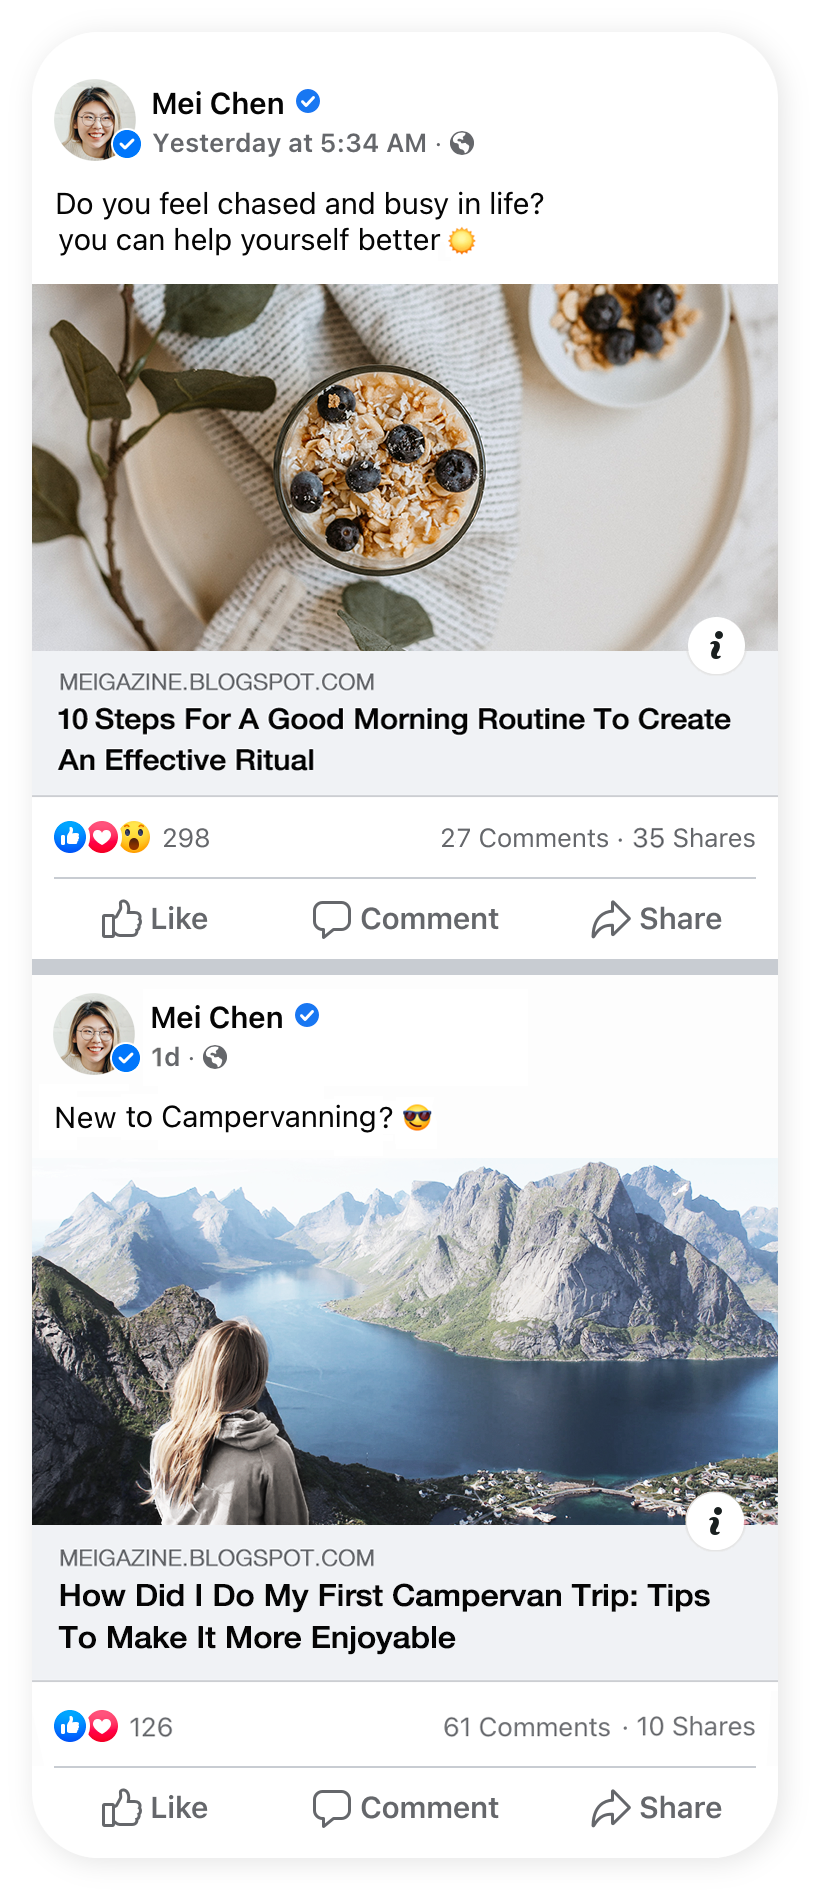This screenshot has height=1898, width=818.
Task: Like the morning routine post
Action: 155,919
